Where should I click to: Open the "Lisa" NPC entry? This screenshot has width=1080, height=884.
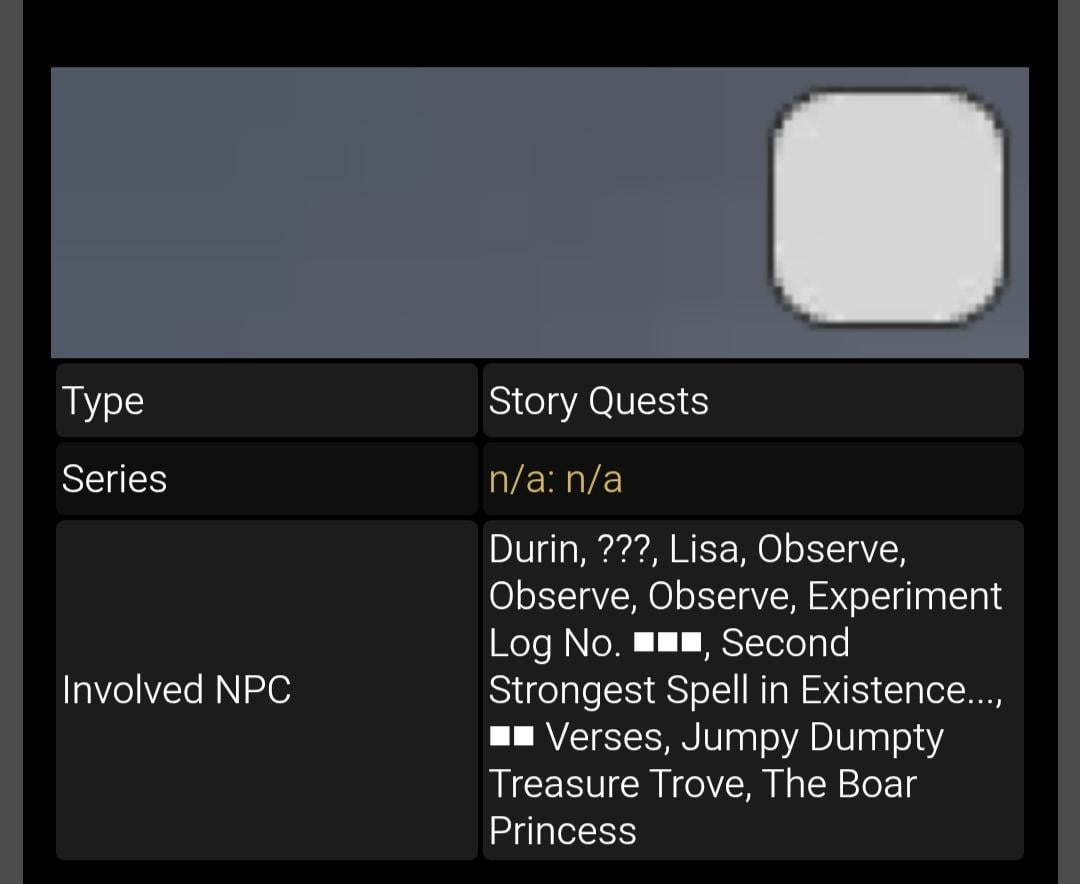[x=705, y=549]
